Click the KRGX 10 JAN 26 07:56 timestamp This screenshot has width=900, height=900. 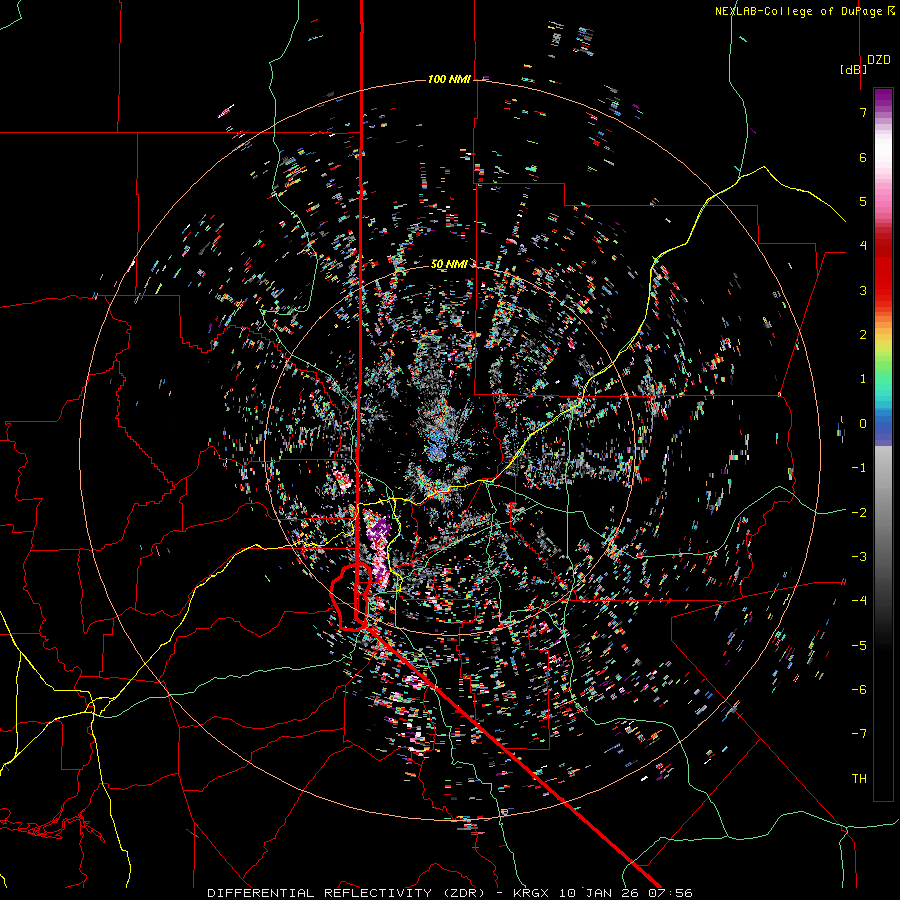coord(603,893)
